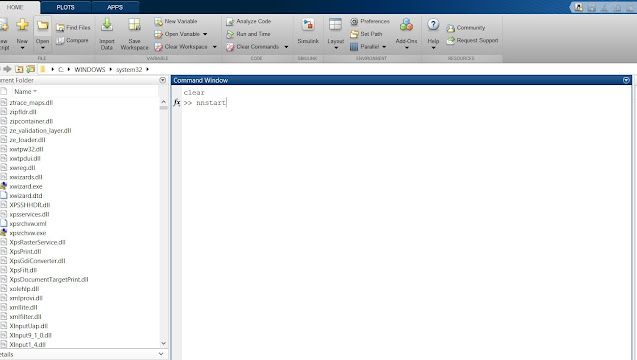Select ze_validation_layer.dll file
637x360 pixels.
pos(40,130)
